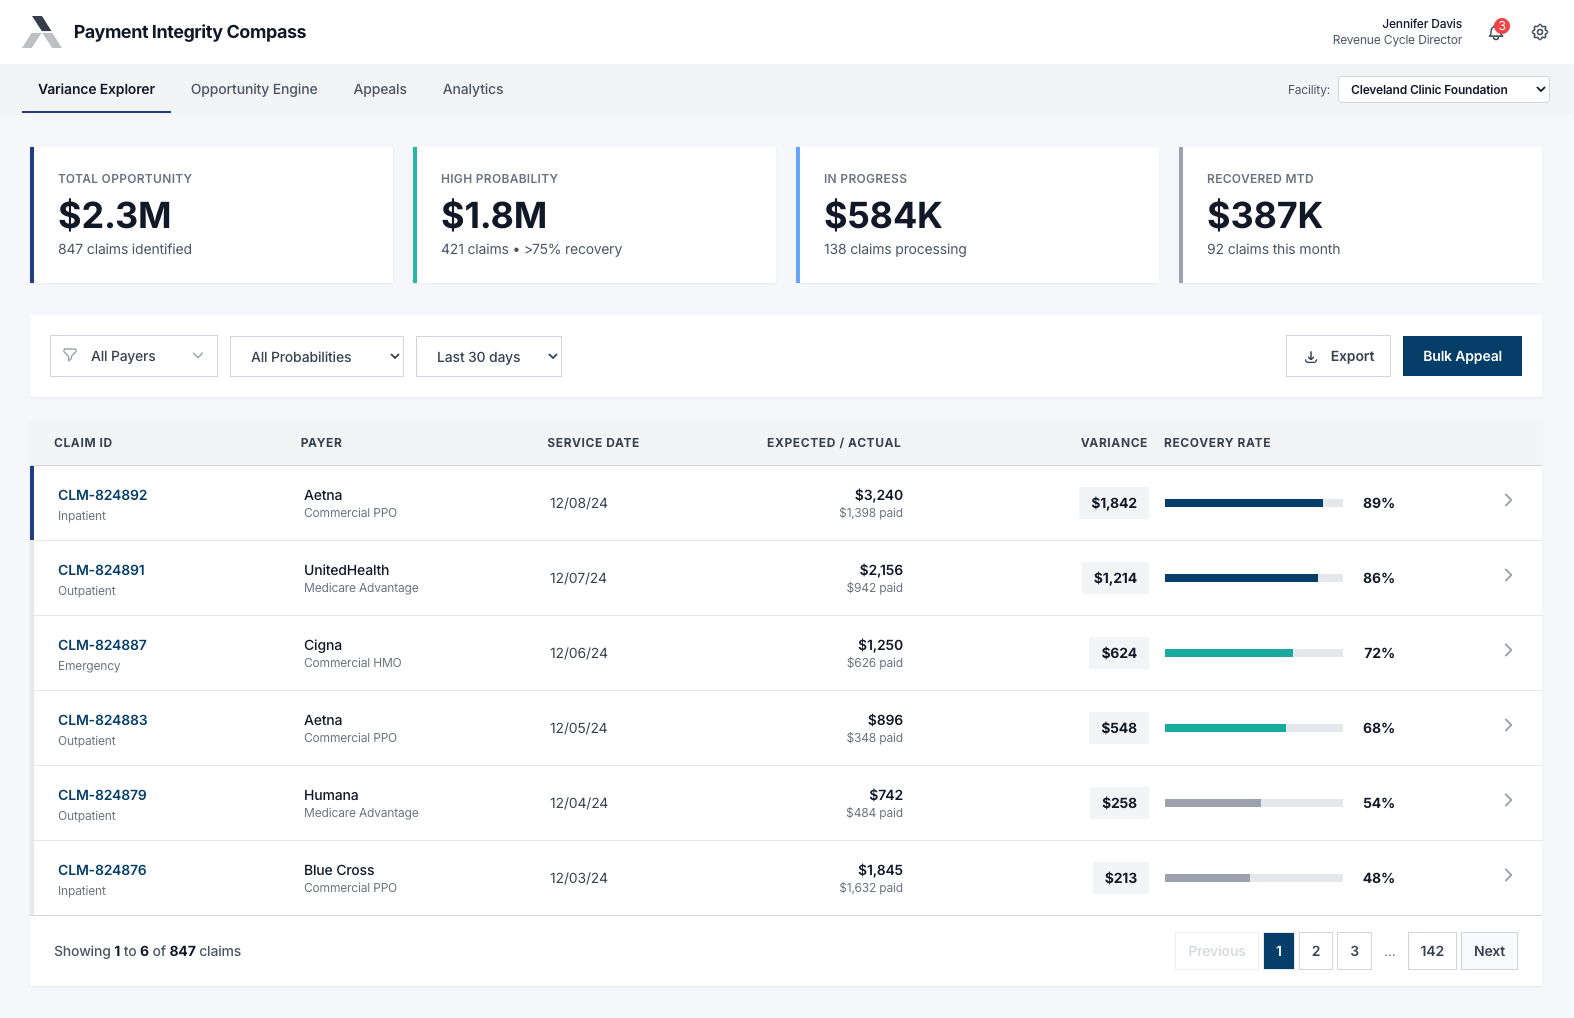Open the notifications bell
Image resolution: width=1574 pixels, height=1018 pixels.
click(x=1496, y=32)
